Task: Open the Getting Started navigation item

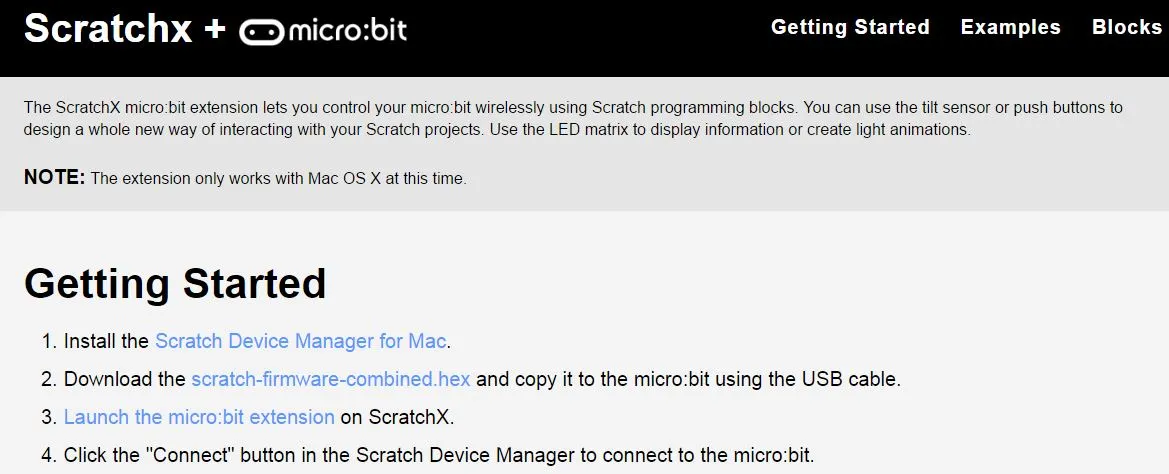Action: point(850,27)
